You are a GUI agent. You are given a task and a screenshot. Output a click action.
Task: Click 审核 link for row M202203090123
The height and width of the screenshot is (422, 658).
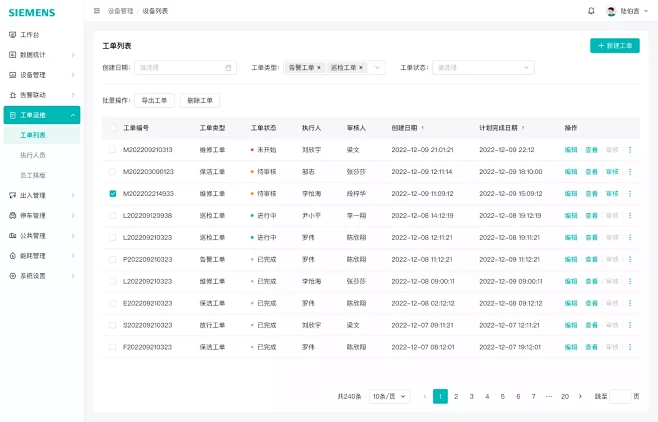612,172
